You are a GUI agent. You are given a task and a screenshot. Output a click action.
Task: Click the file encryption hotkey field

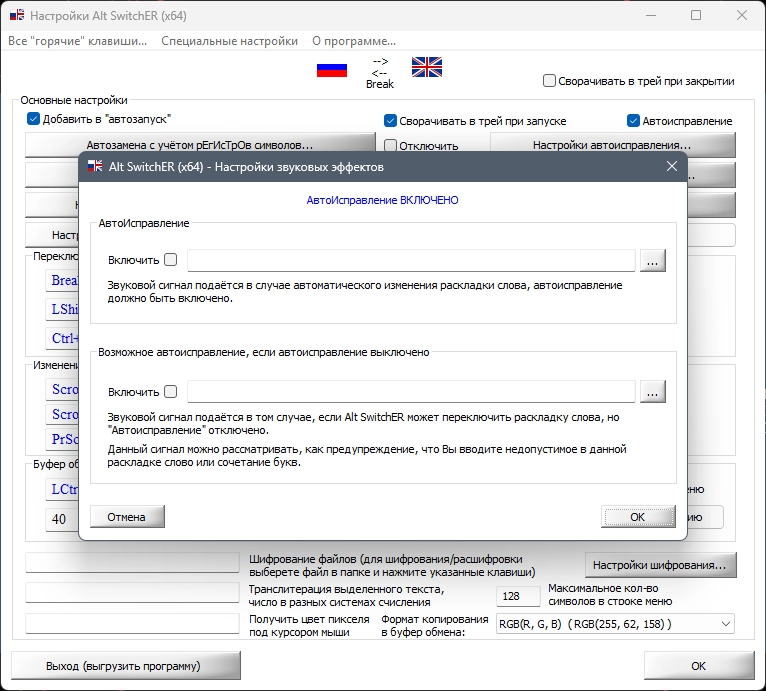point(132,562)
